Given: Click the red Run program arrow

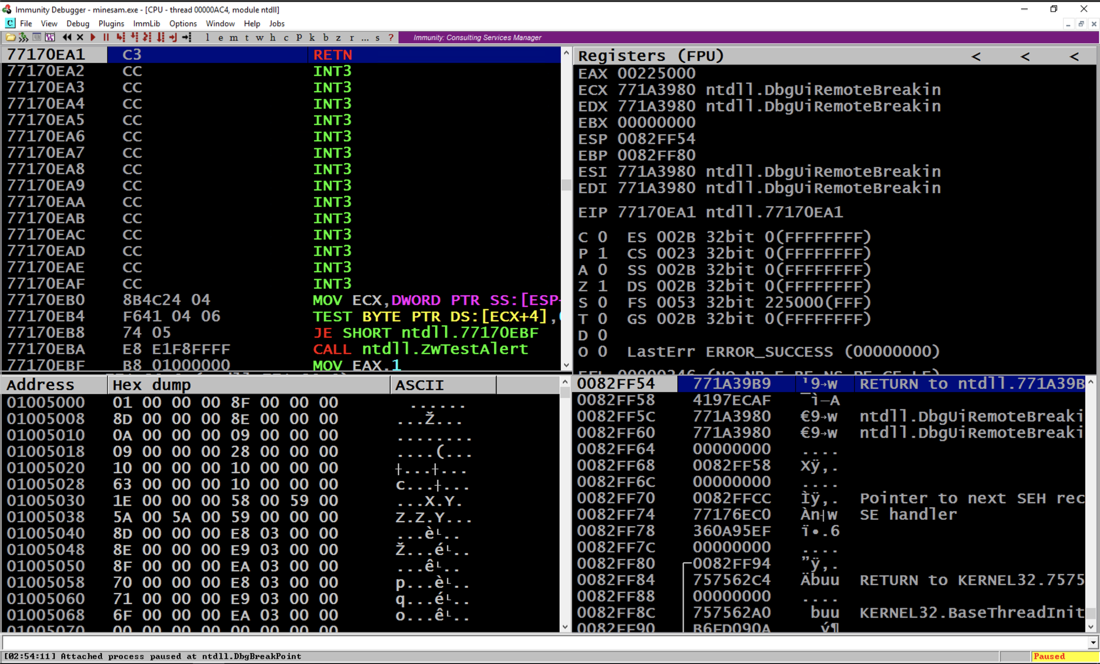Looking at the screenshot, I should pyautogui.click(x=93, y=37).
